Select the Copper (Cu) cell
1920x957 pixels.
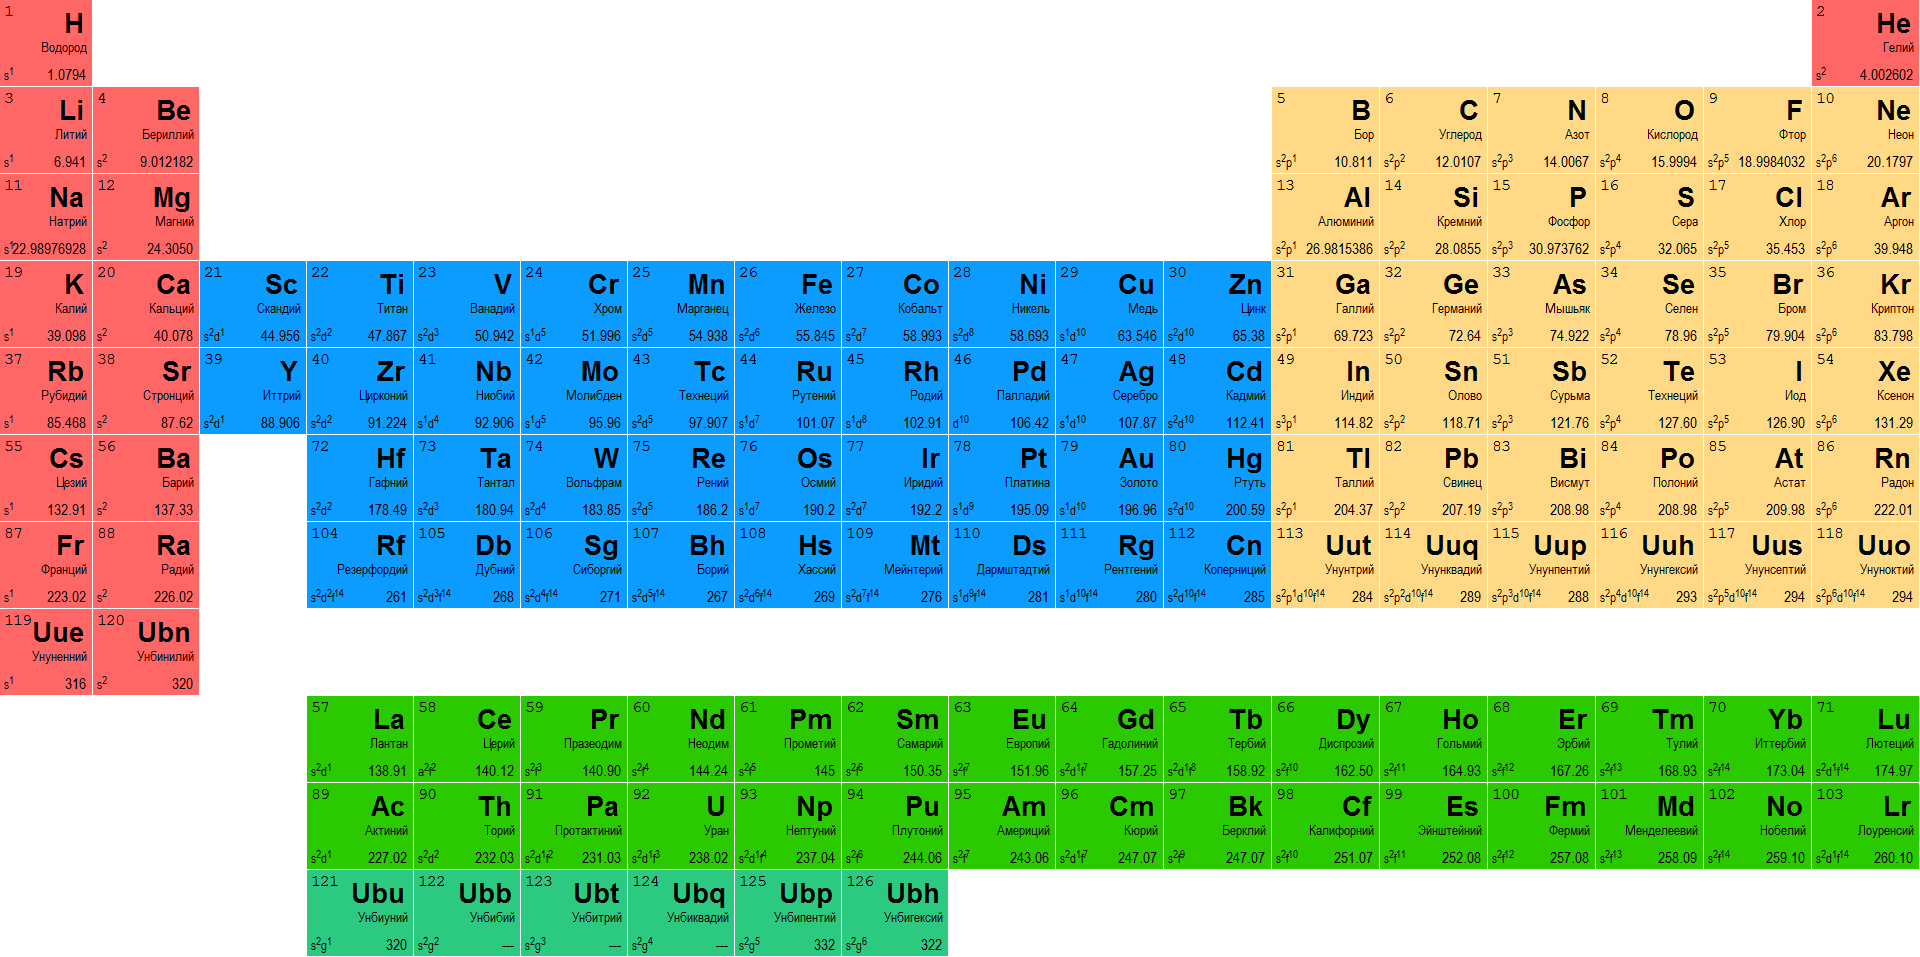pos(1110,304)
